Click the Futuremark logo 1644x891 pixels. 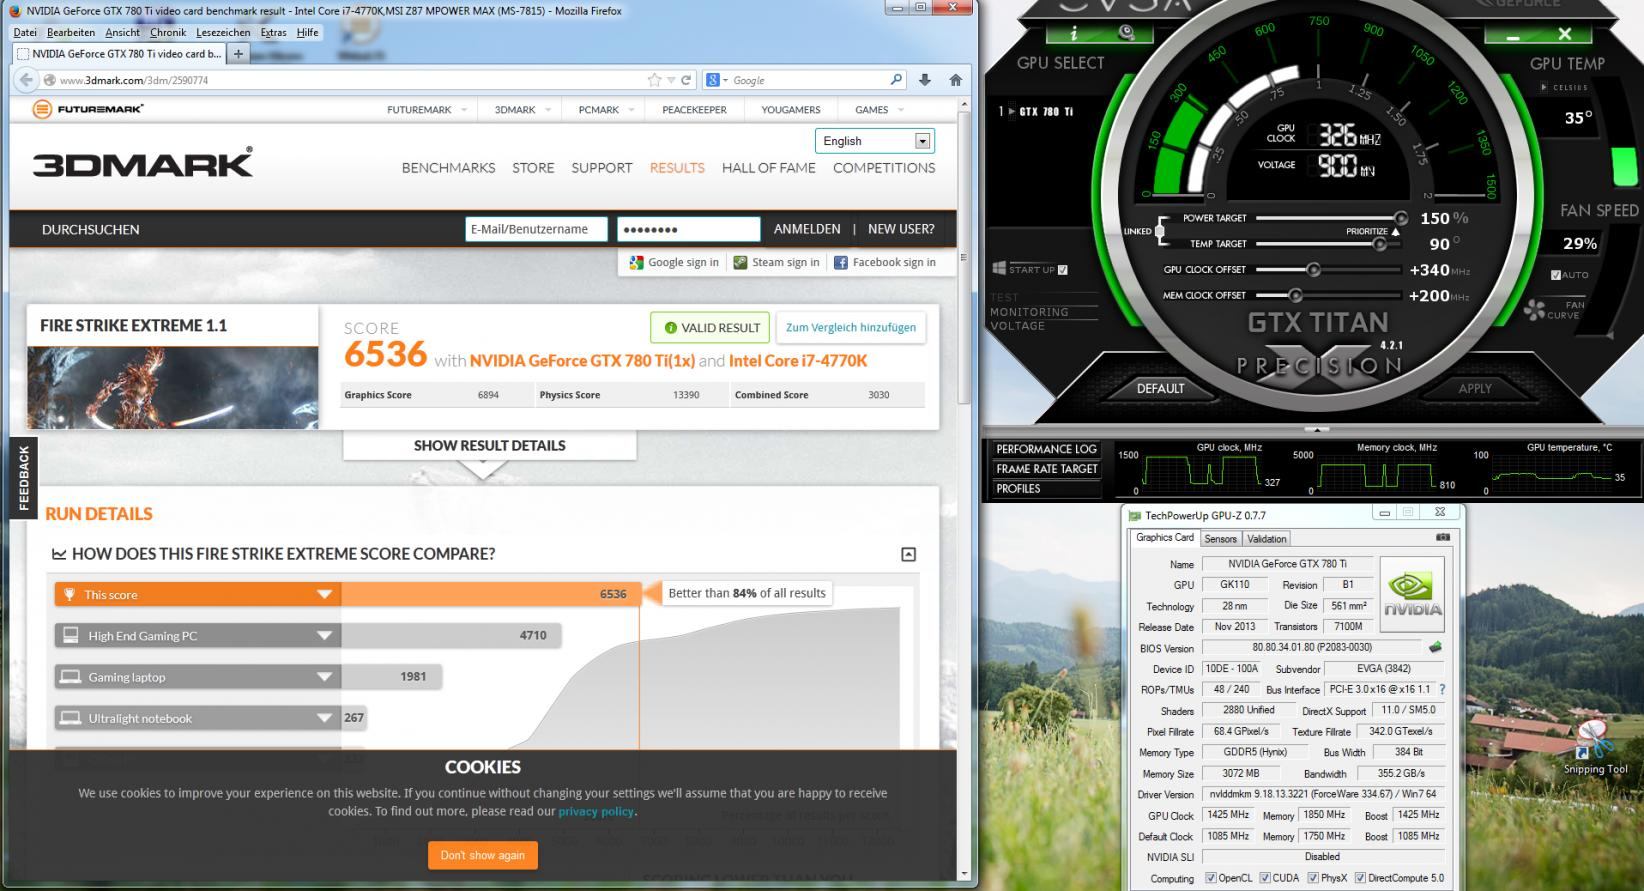[88, 109]
